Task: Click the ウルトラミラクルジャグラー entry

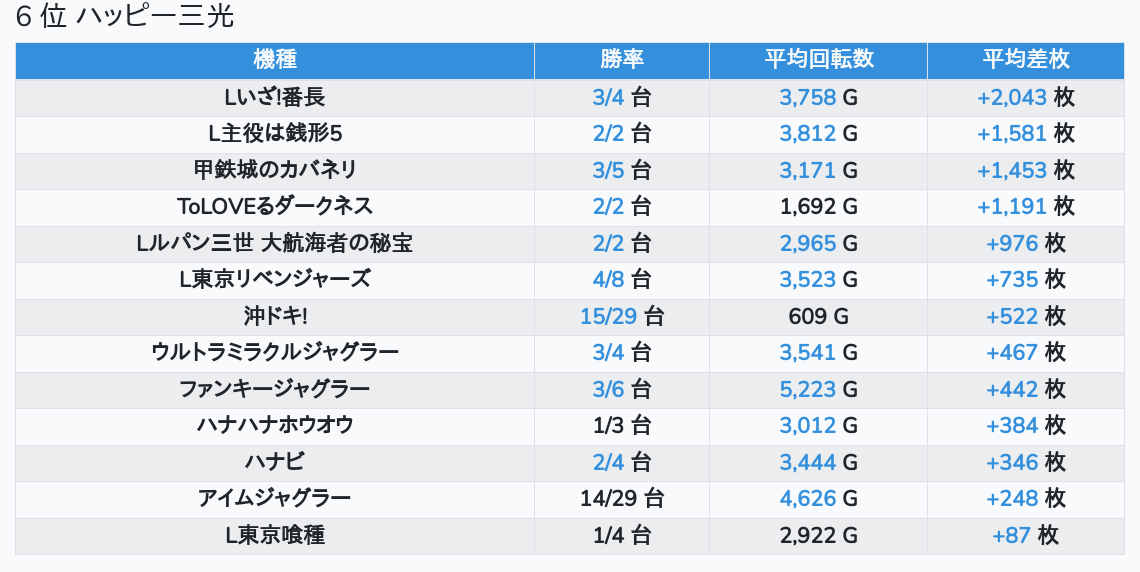Action: (275, 352)
